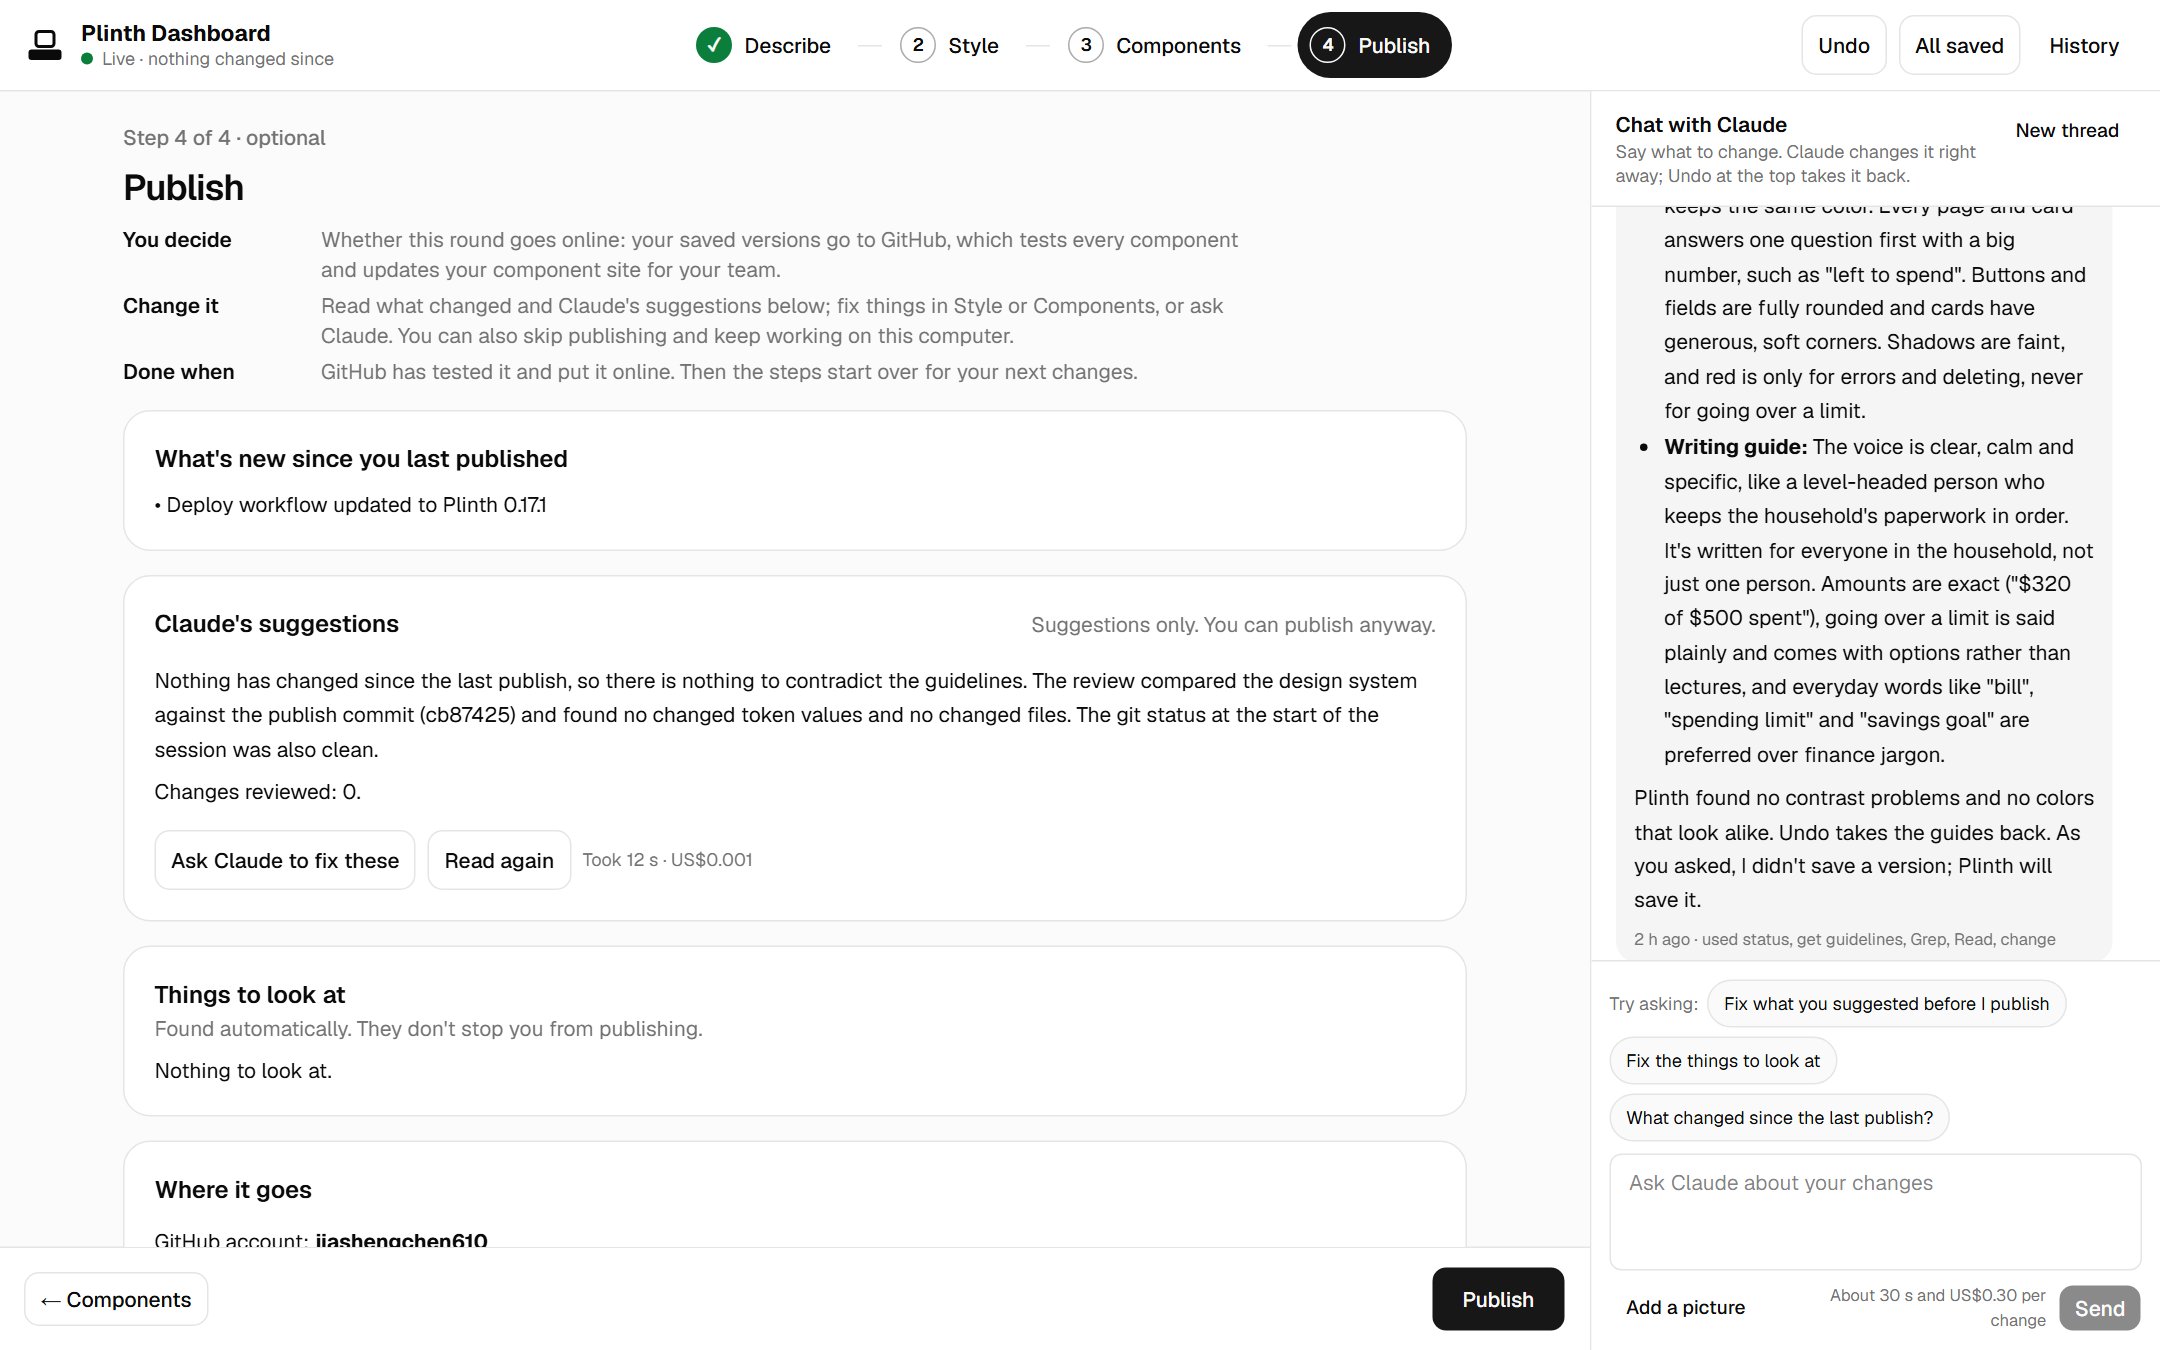The width and height of the screenshot is (2160, 1350).
Task: Click the 'Step 4 of 4 · optional' label
Action: 224,138
